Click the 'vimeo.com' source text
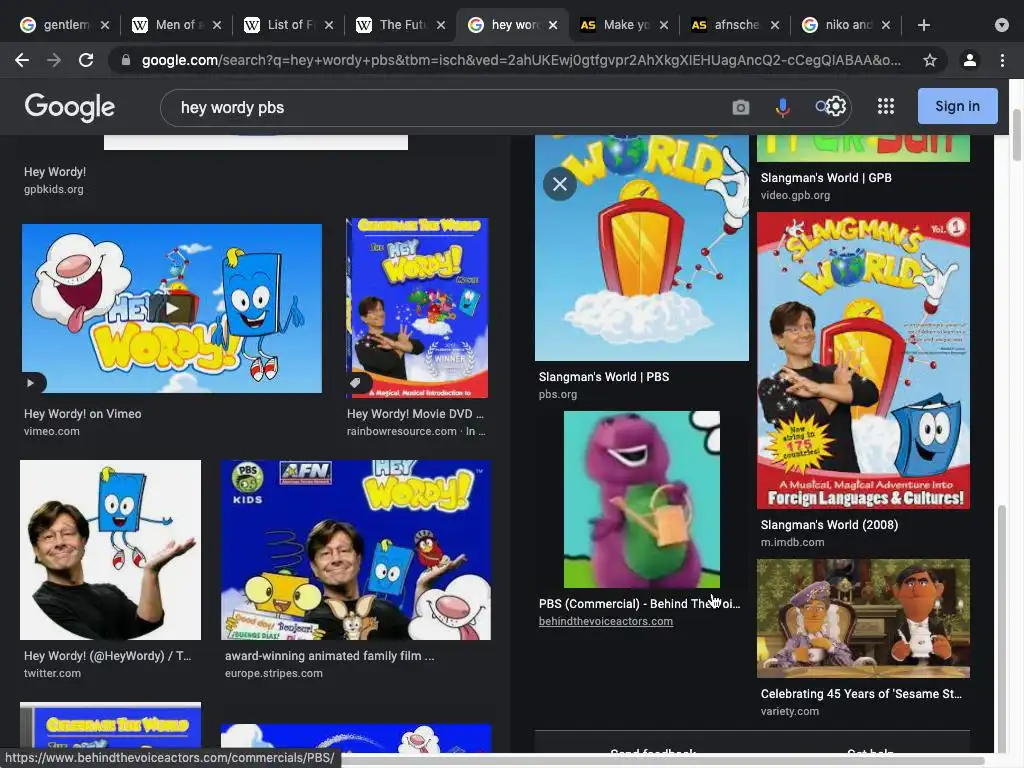The width and height of the screenshot is (1024, 768). coord(52,431)
